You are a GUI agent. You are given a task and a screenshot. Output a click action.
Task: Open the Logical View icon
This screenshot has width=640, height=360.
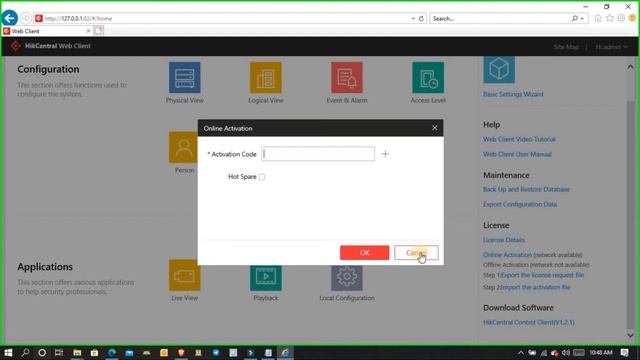(x=266, y=78)
